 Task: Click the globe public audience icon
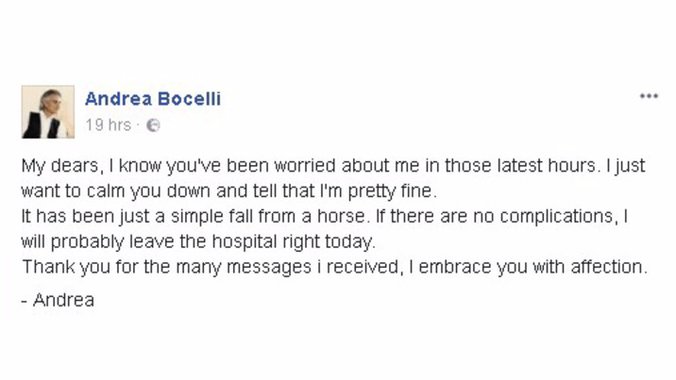[x=153, y=126]
